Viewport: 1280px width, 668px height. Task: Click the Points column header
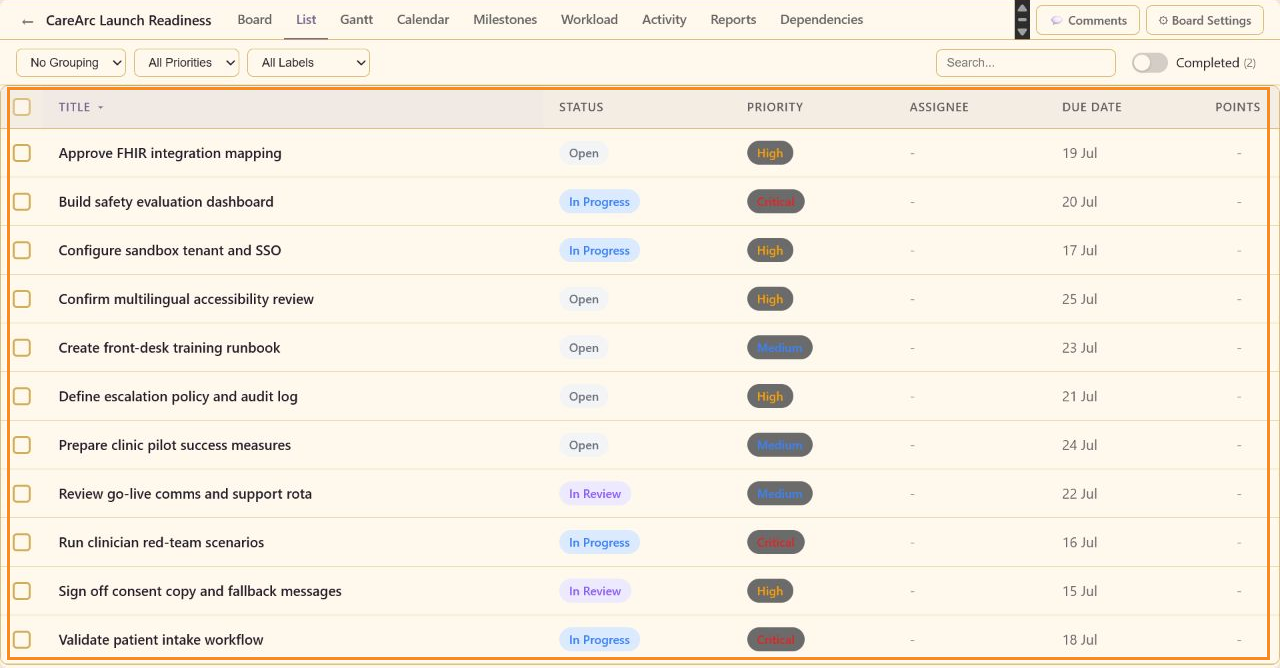coord(1238,107)
